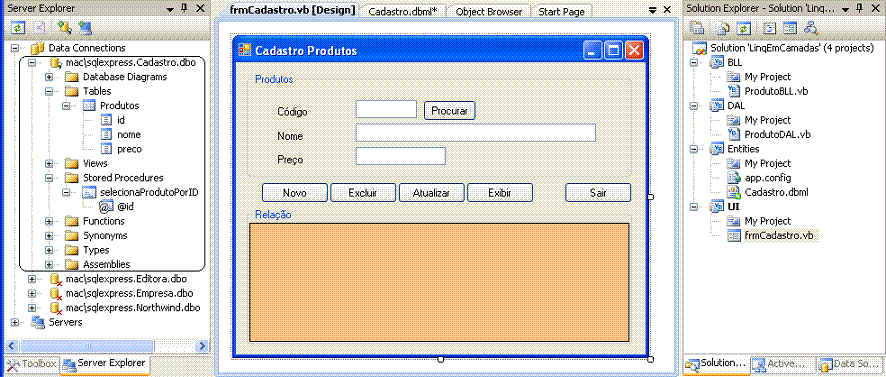Close the active document tab with X
Screen dimensions: 886x377
pos(667,10)
